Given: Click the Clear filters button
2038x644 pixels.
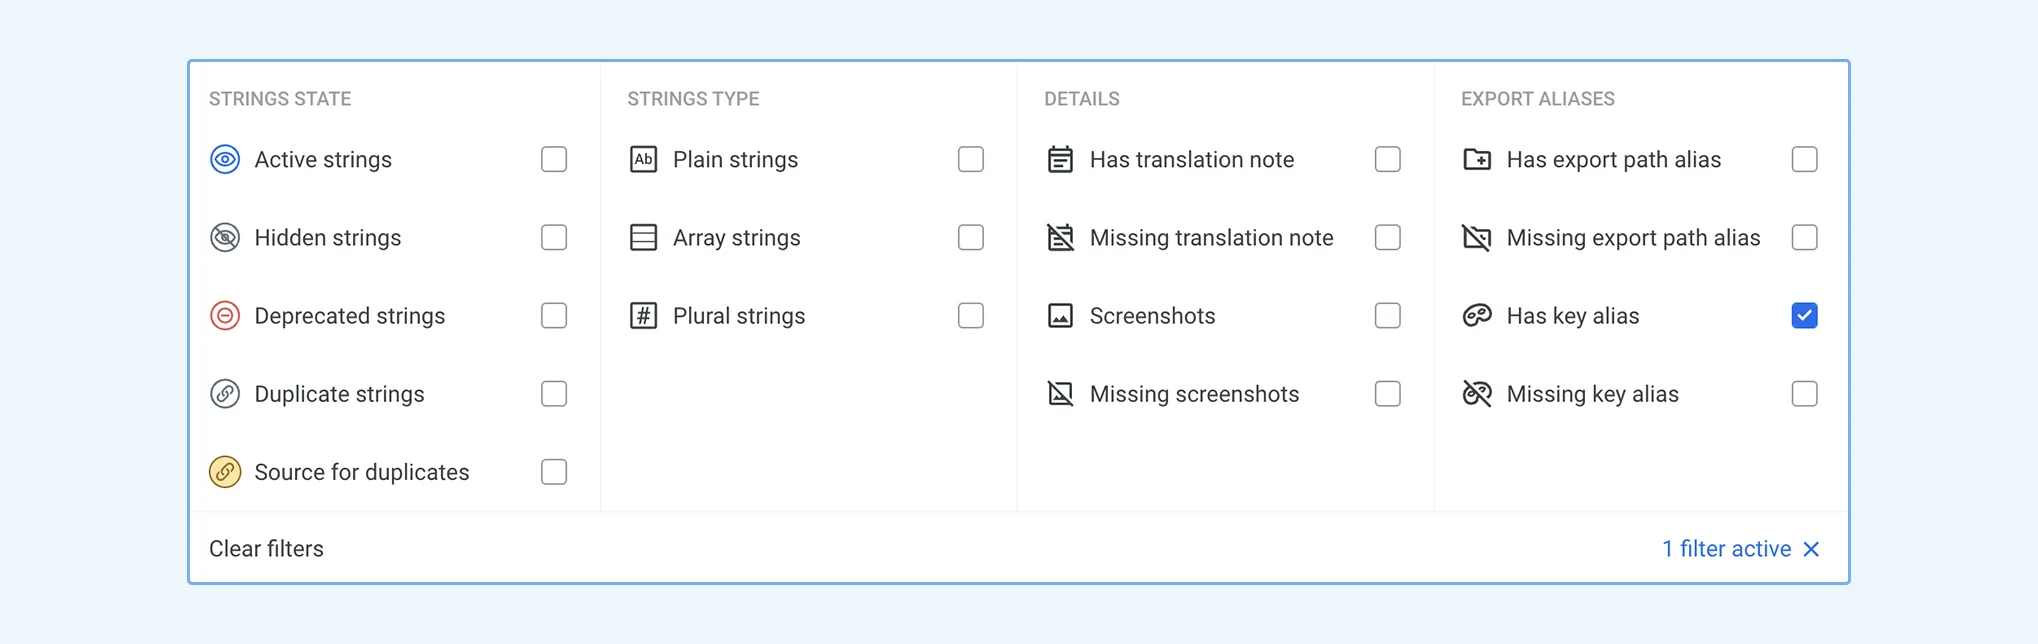Looking at the screenshot, I should point(266,549).
